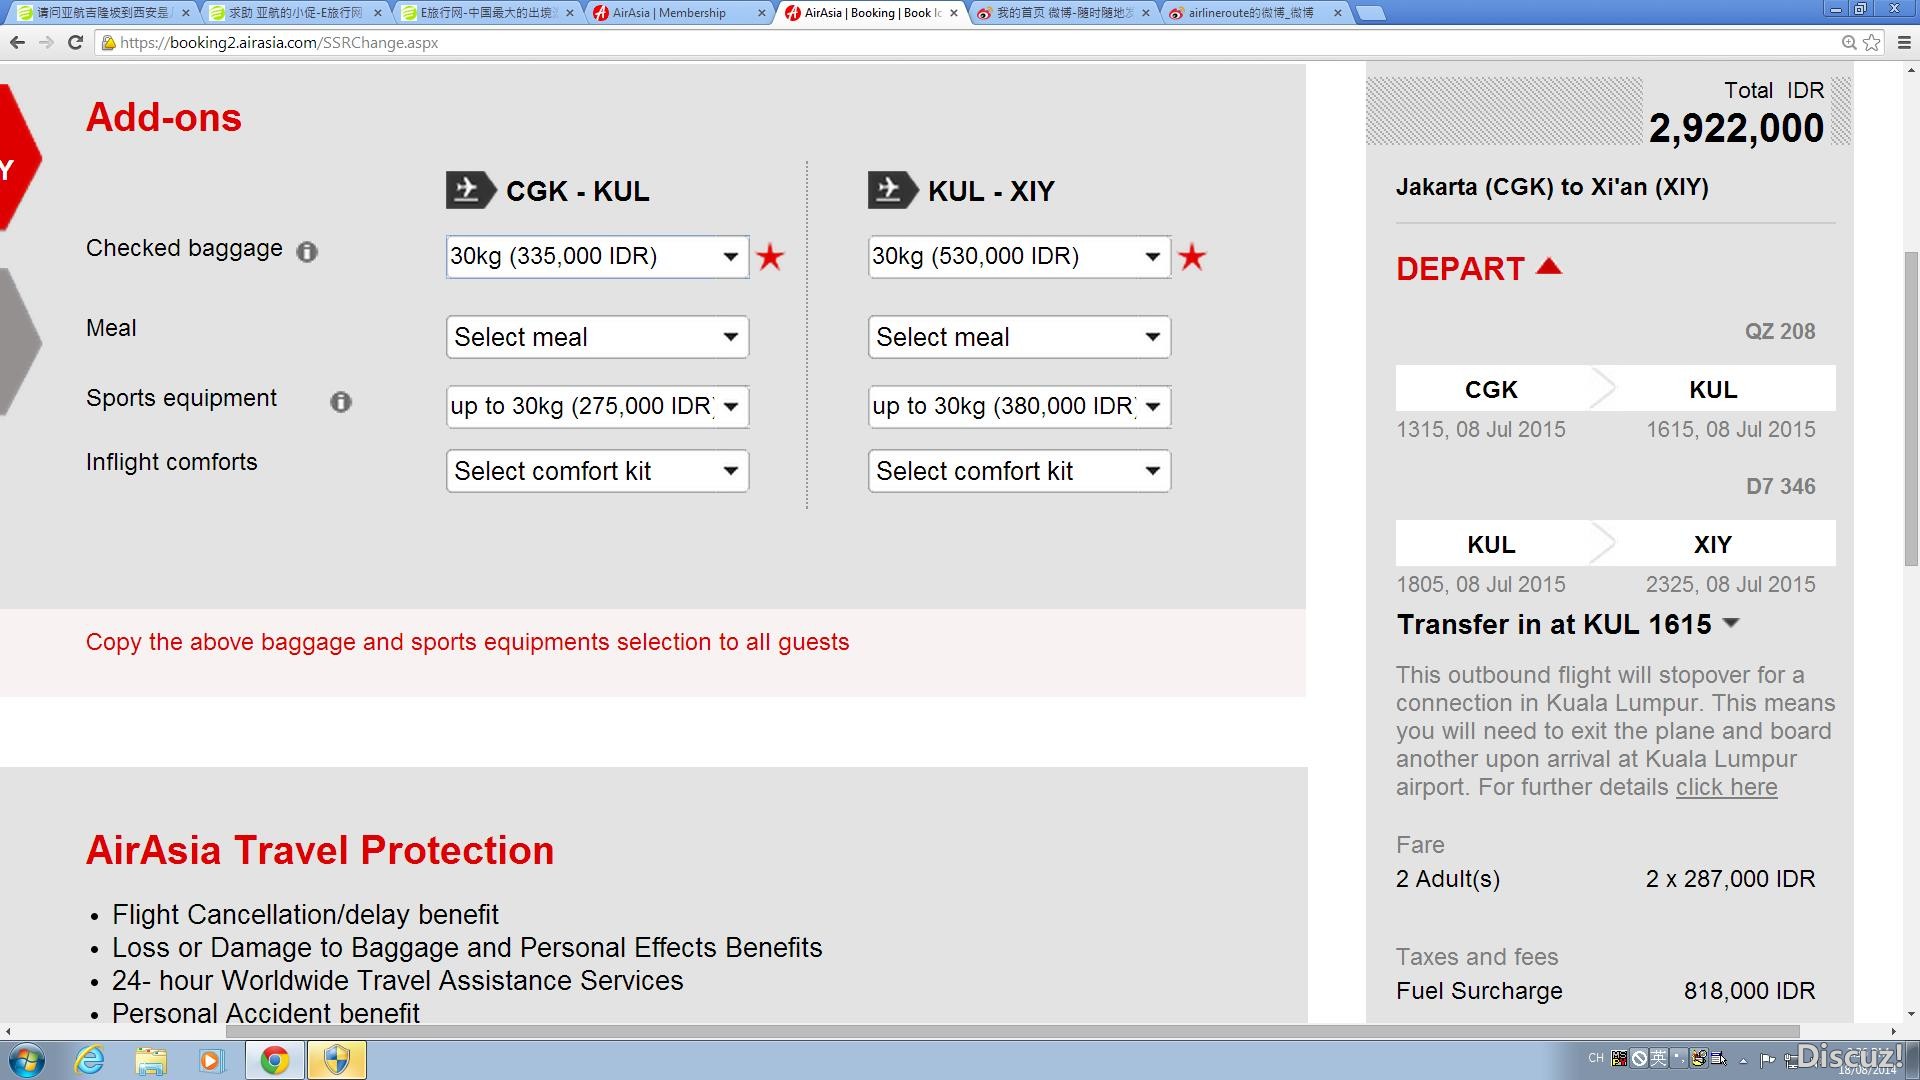Screen dimensions: 1920x1080
Task: Click the KUL - XIY airplane icon
Action: (892, 190)
